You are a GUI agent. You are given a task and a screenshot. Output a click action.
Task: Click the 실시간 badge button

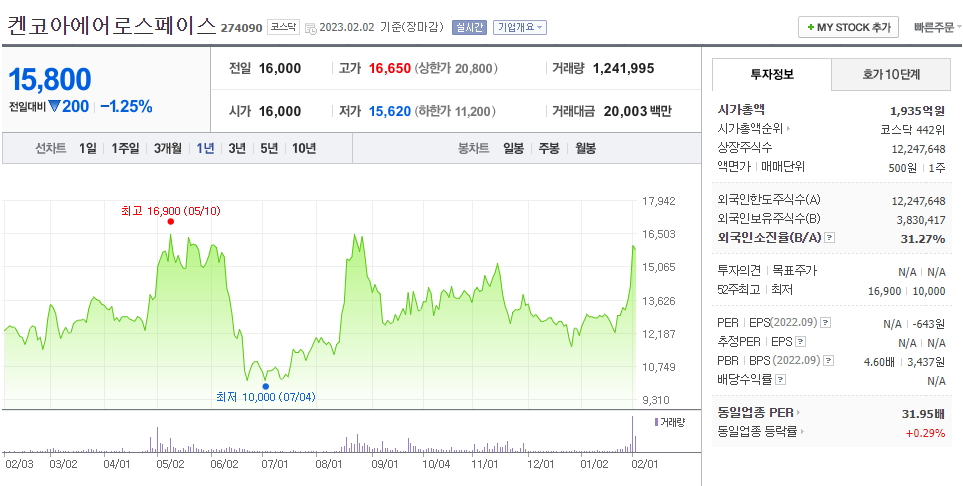(x=469, y=28)
